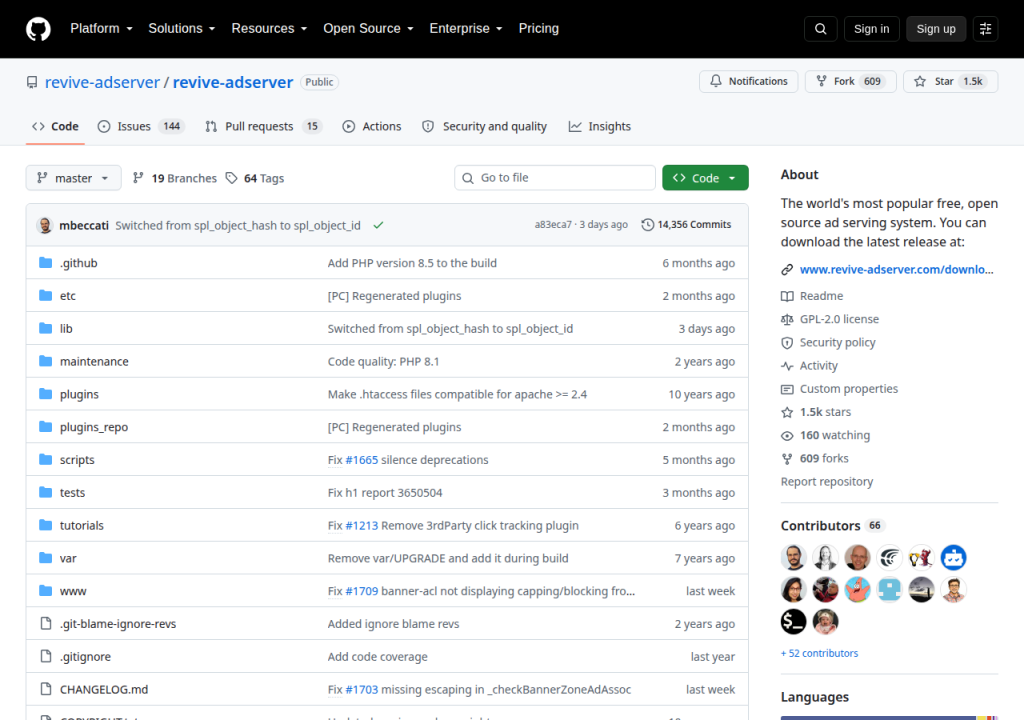1024x720 pixels.
Task: Click the bell Notifications button
Action: 748,81
